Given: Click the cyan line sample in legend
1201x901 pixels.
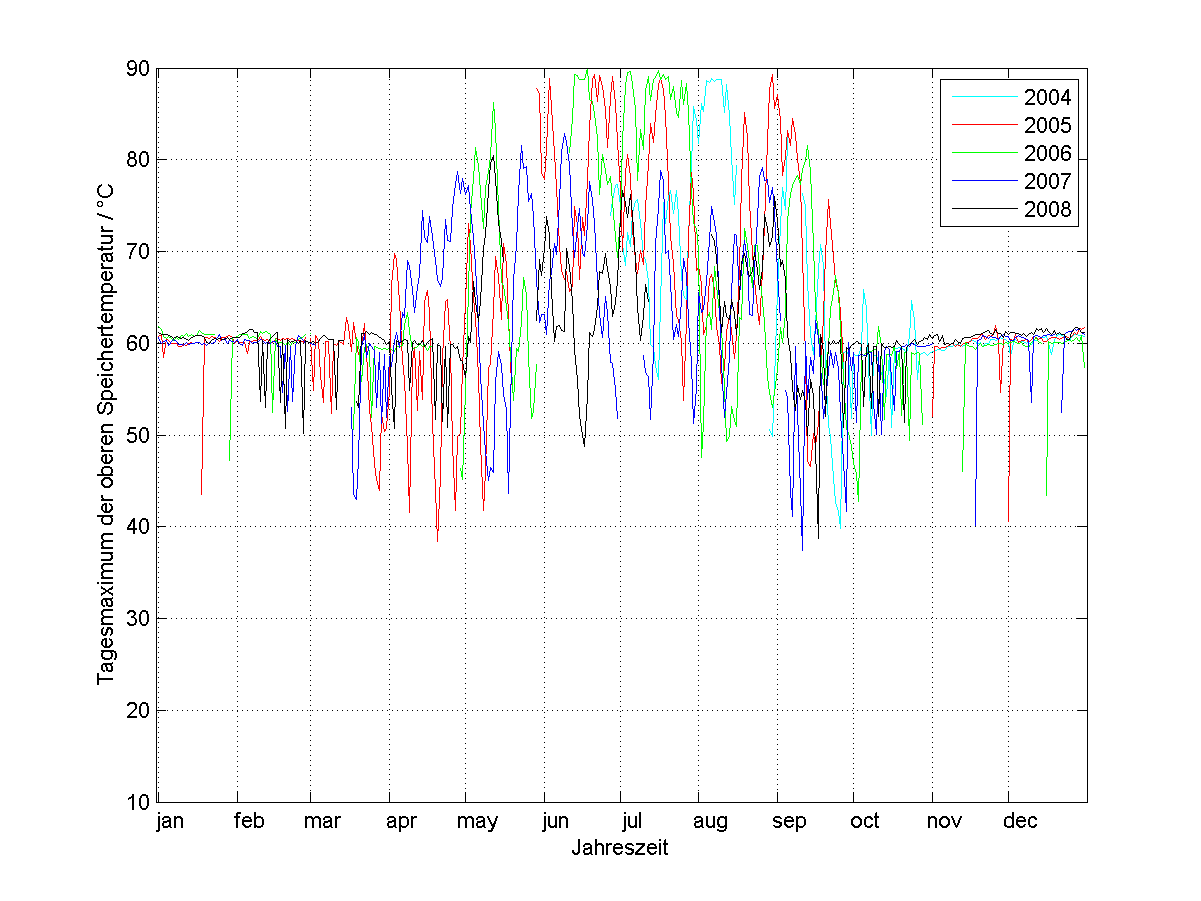Looking at the screenshot, I should (979, 98).
